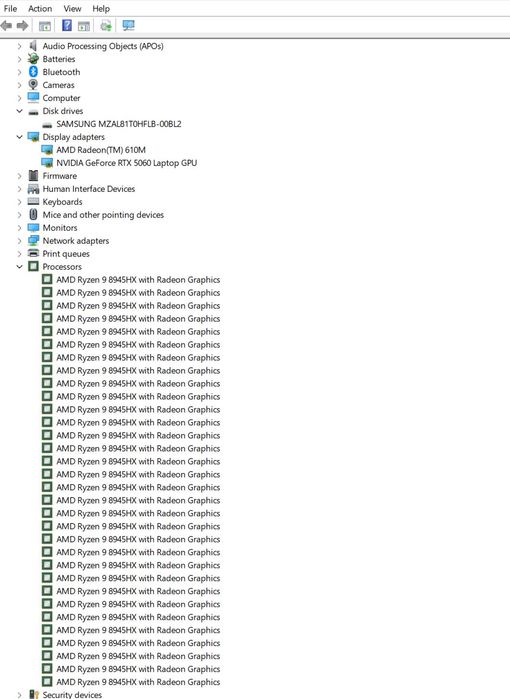The image size is (510, 699).
Task: Collapse the Display adapters node
Action: pos(19,137)
